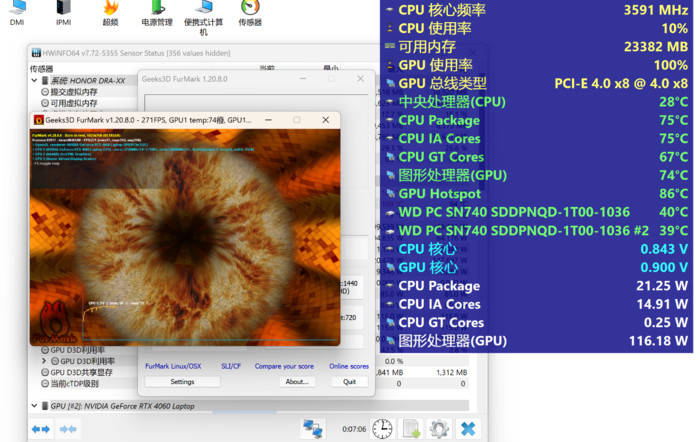Expand the GPU D3D利用率 group chevron
Image resolution: width=700 pixels, height=442 pixels.
pos(44,361)
